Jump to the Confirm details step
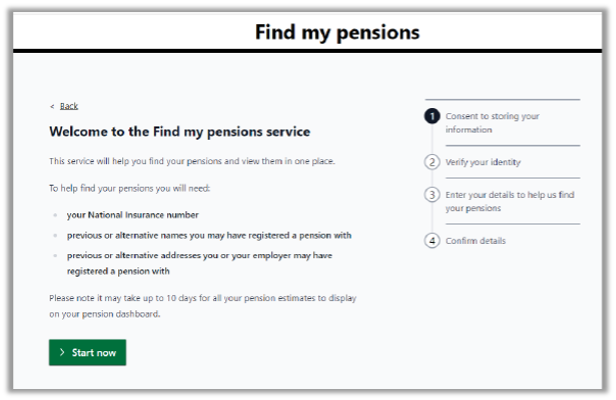The height and width of the screenshot is (400, 616). pyautogui.click(x=476, y=241)
